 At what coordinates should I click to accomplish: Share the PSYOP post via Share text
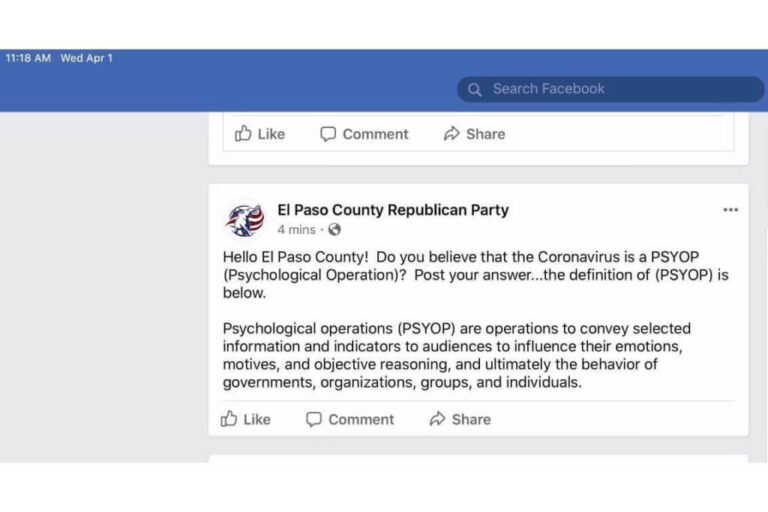click(x=471, y=419)
